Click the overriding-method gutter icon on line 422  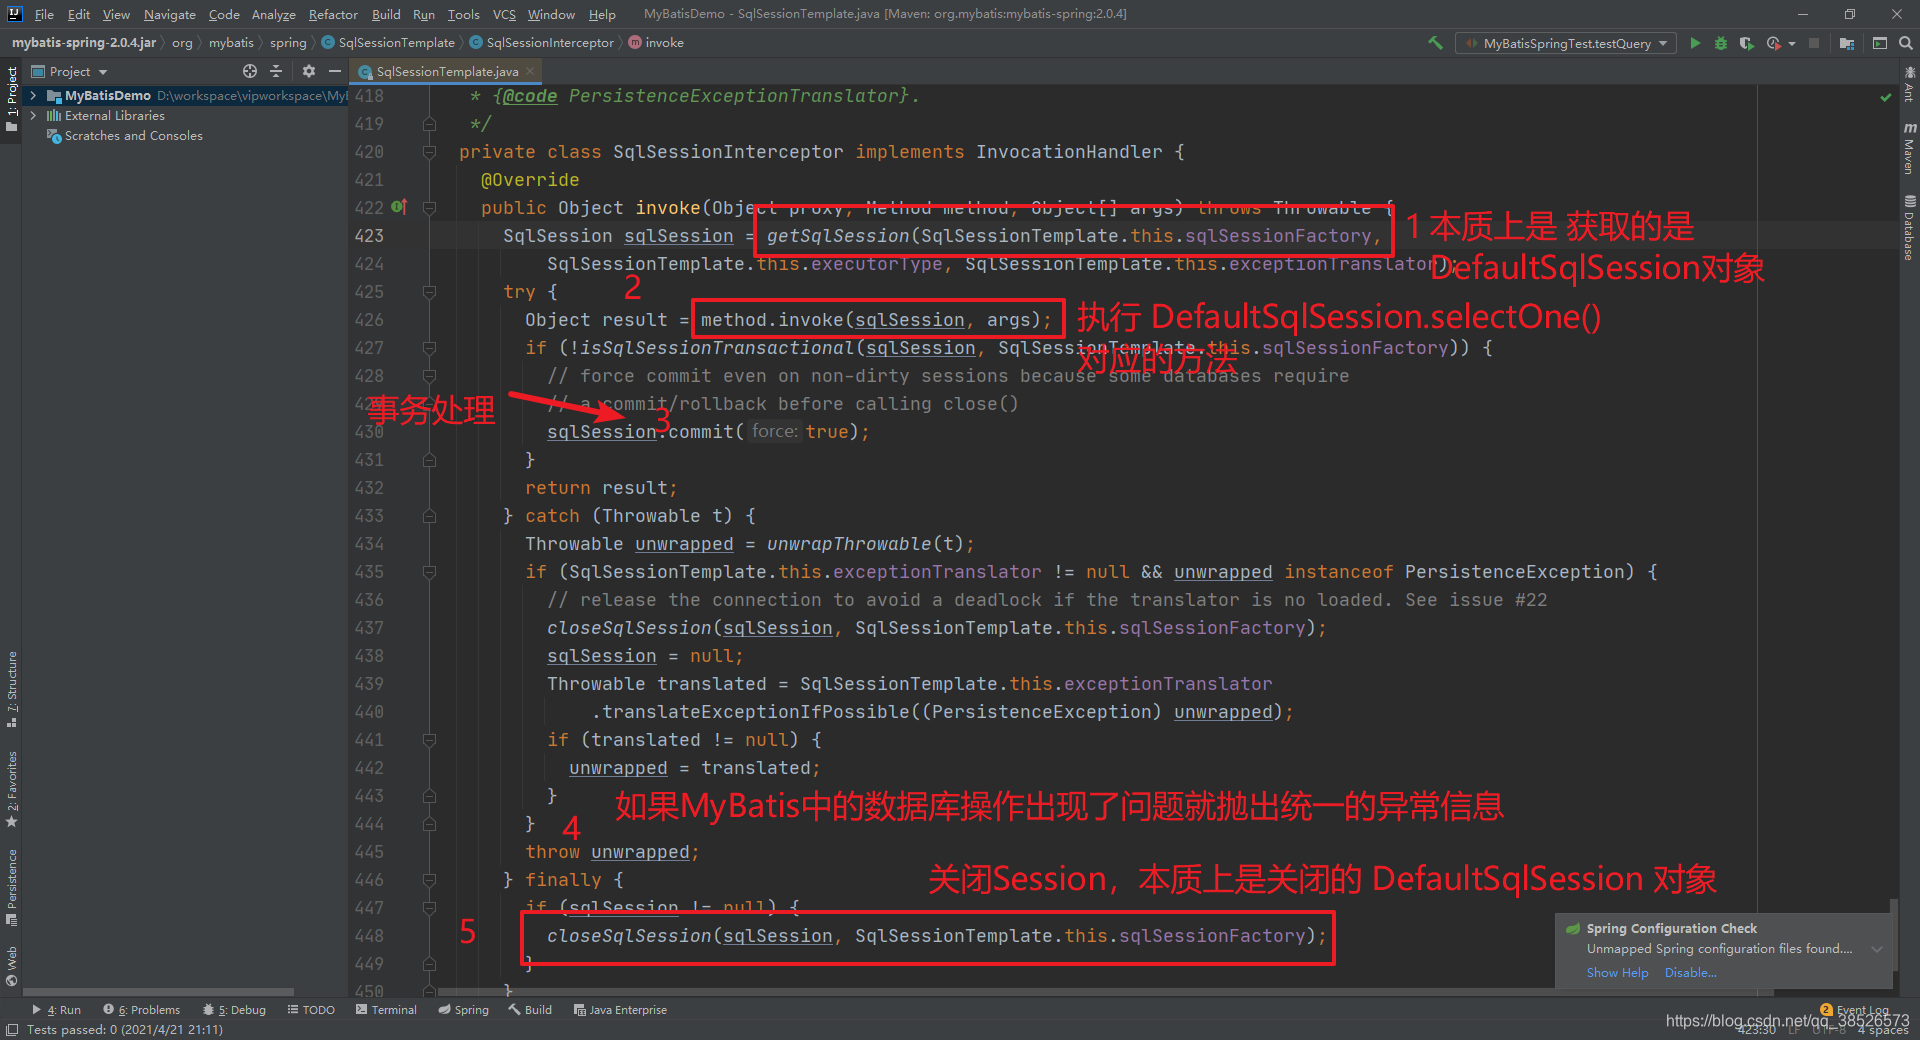[399, 207]
